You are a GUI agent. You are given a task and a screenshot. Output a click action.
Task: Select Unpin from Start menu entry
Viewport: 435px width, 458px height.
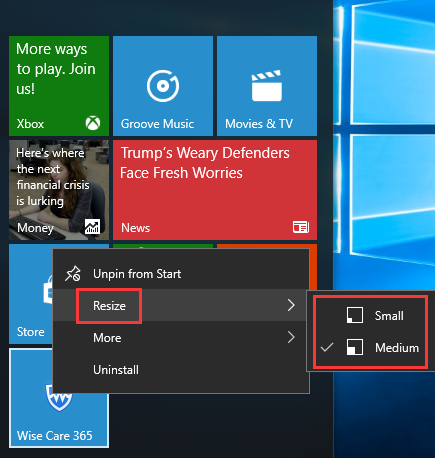[181, 274]
